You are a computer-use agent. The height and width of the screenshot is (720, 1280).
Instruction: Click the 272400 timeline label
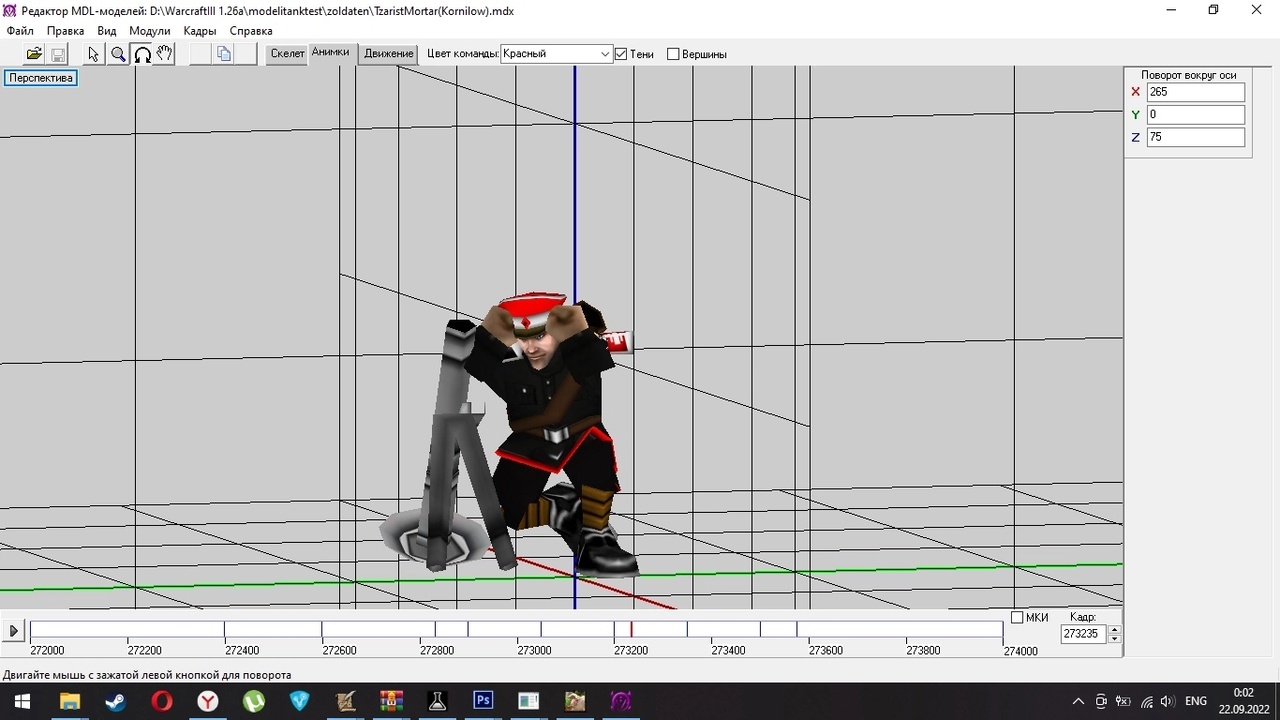point(243,651)
